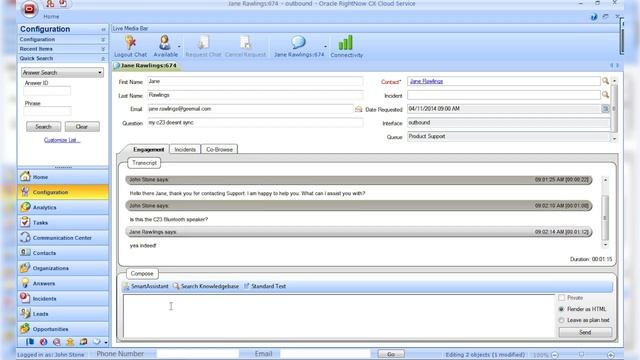Click the Phone Number status bar field

pyautogui.click(x=198, y=354)
